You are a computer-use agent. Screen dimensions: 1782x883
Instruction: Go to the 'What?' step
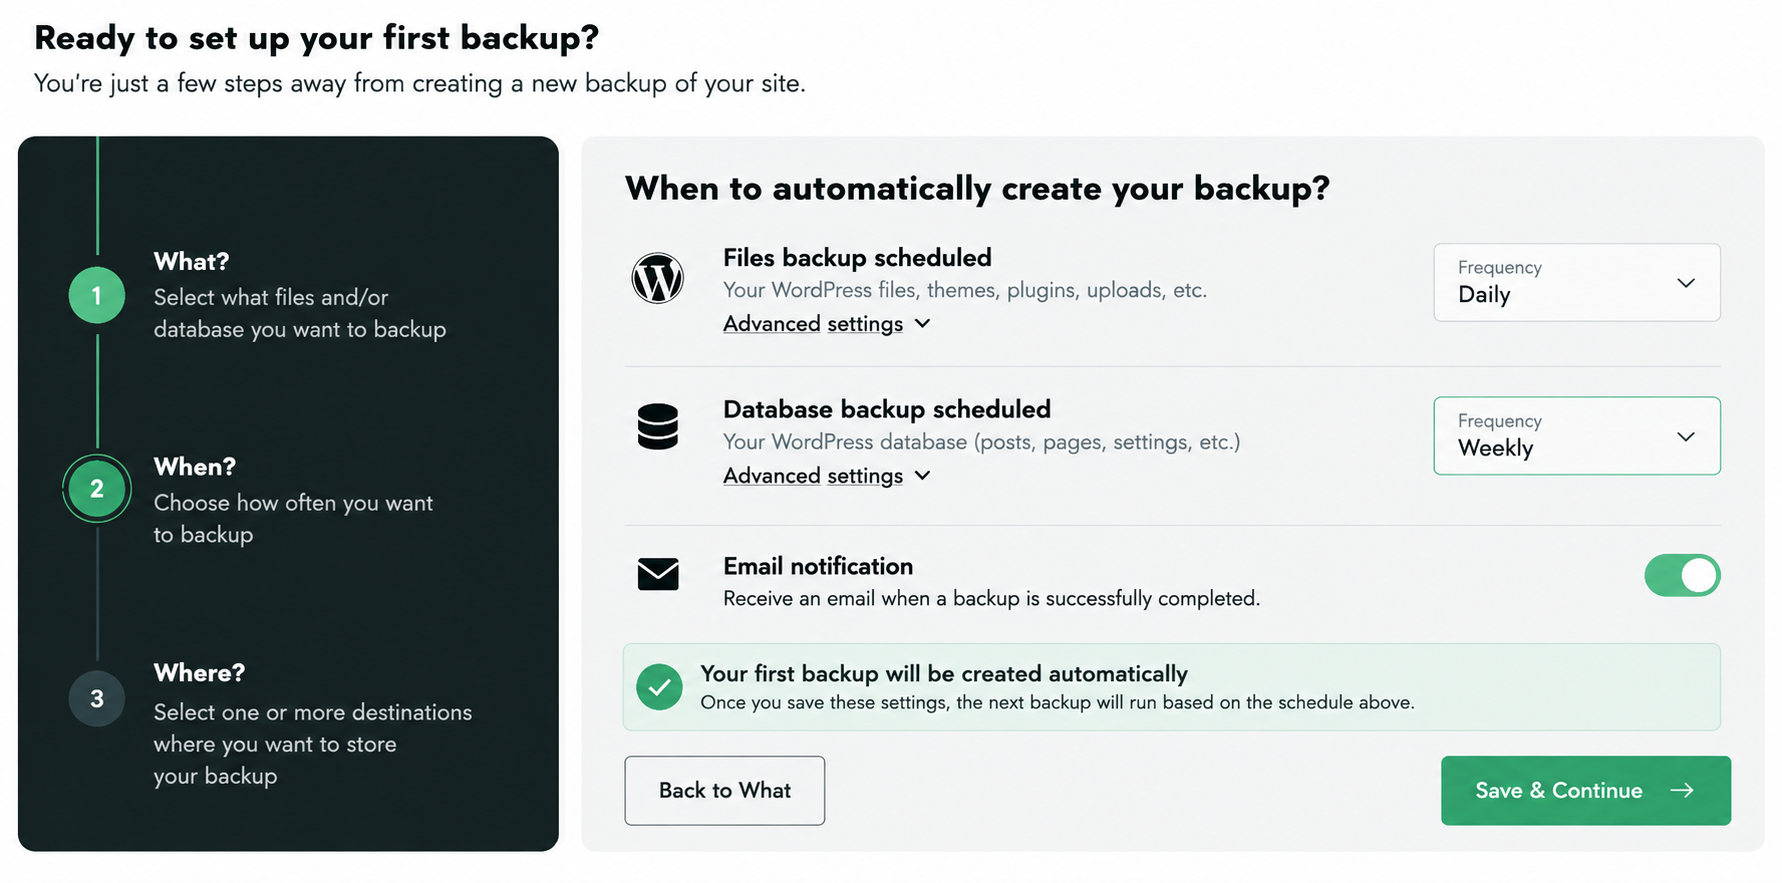coord(191,262)
